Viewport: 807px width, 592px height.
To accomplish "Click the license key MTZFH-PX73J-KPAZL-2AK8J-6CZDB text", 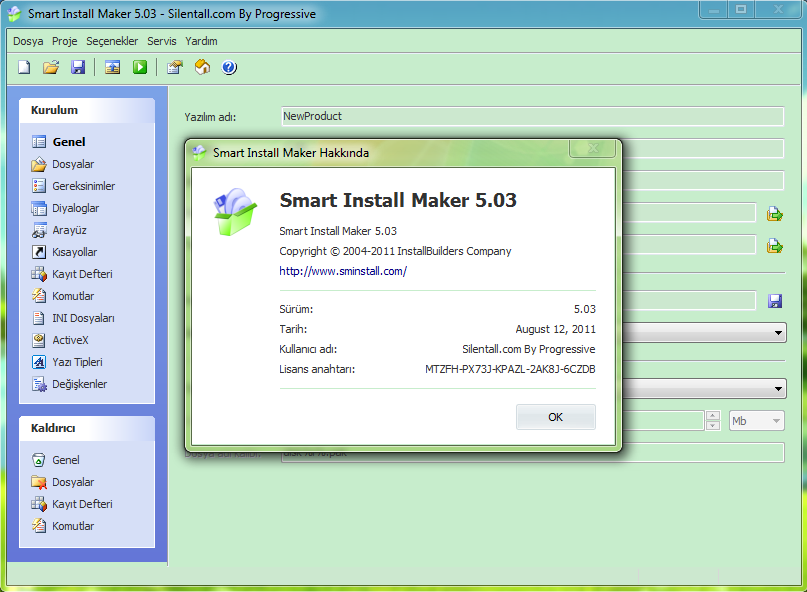I will coord(510,369).
